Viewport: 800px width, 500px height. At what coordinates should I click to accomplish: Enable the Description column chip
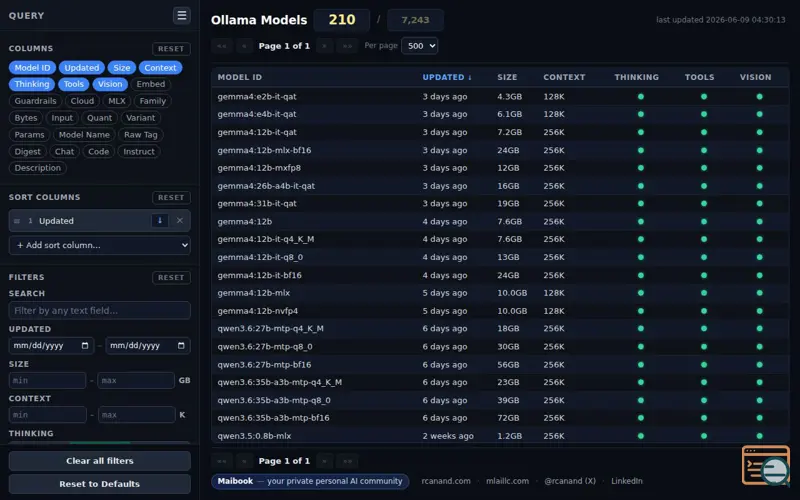[x=37, y=168]
